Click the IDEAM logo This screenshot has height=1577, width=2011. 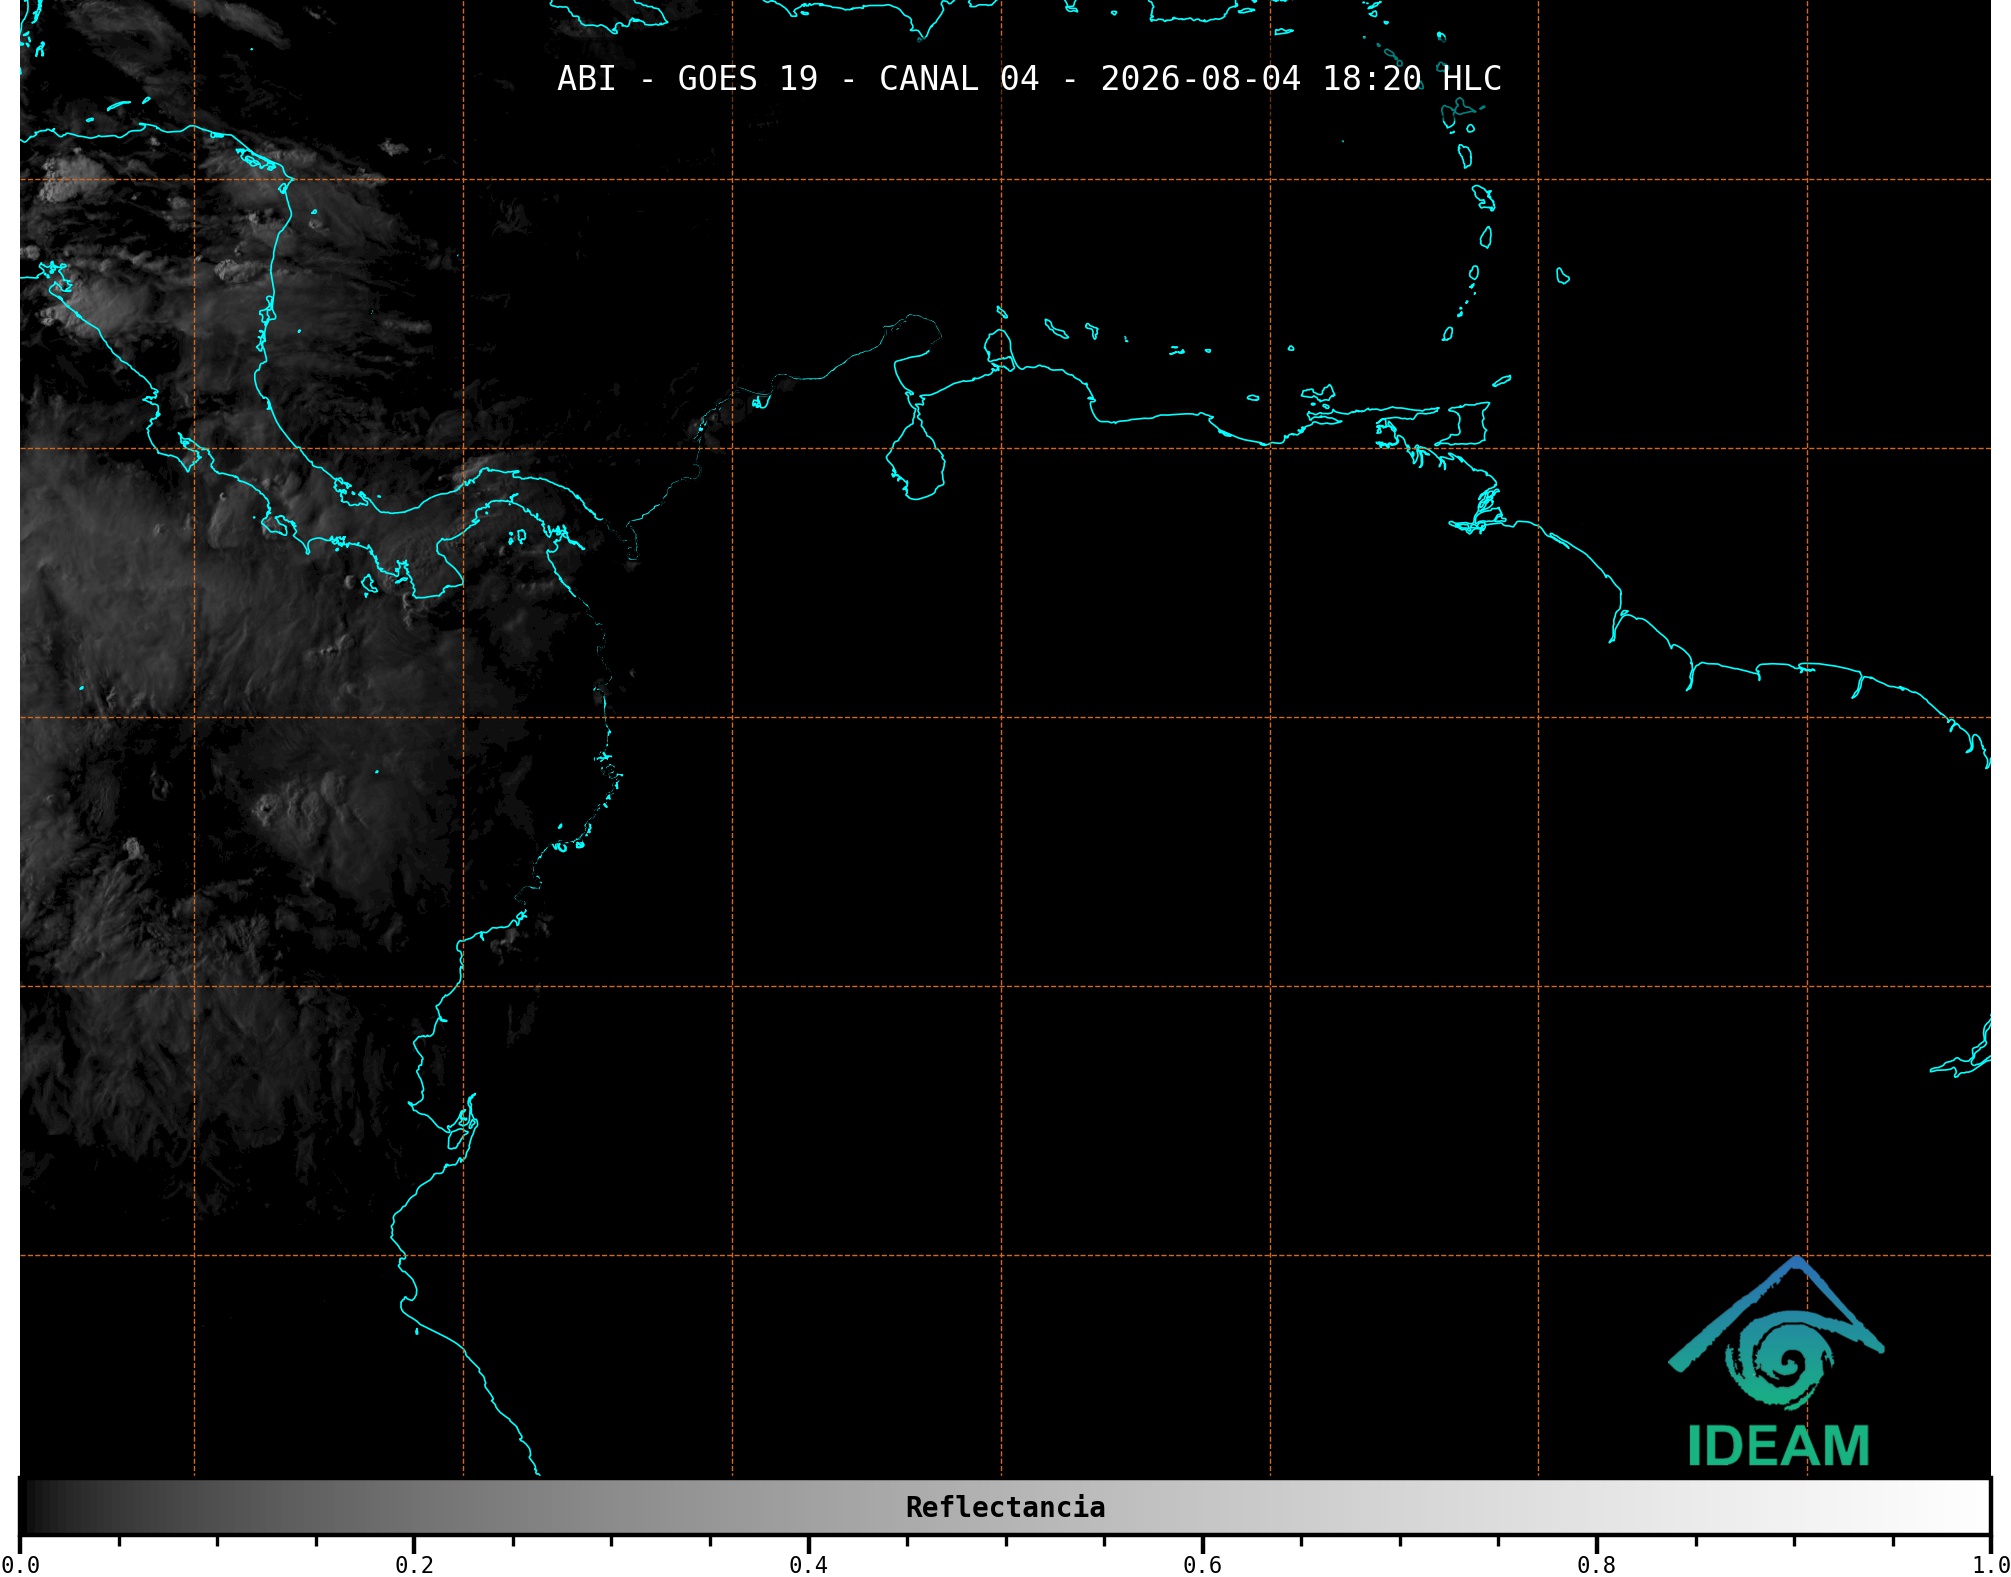tap(1777, 1362)
